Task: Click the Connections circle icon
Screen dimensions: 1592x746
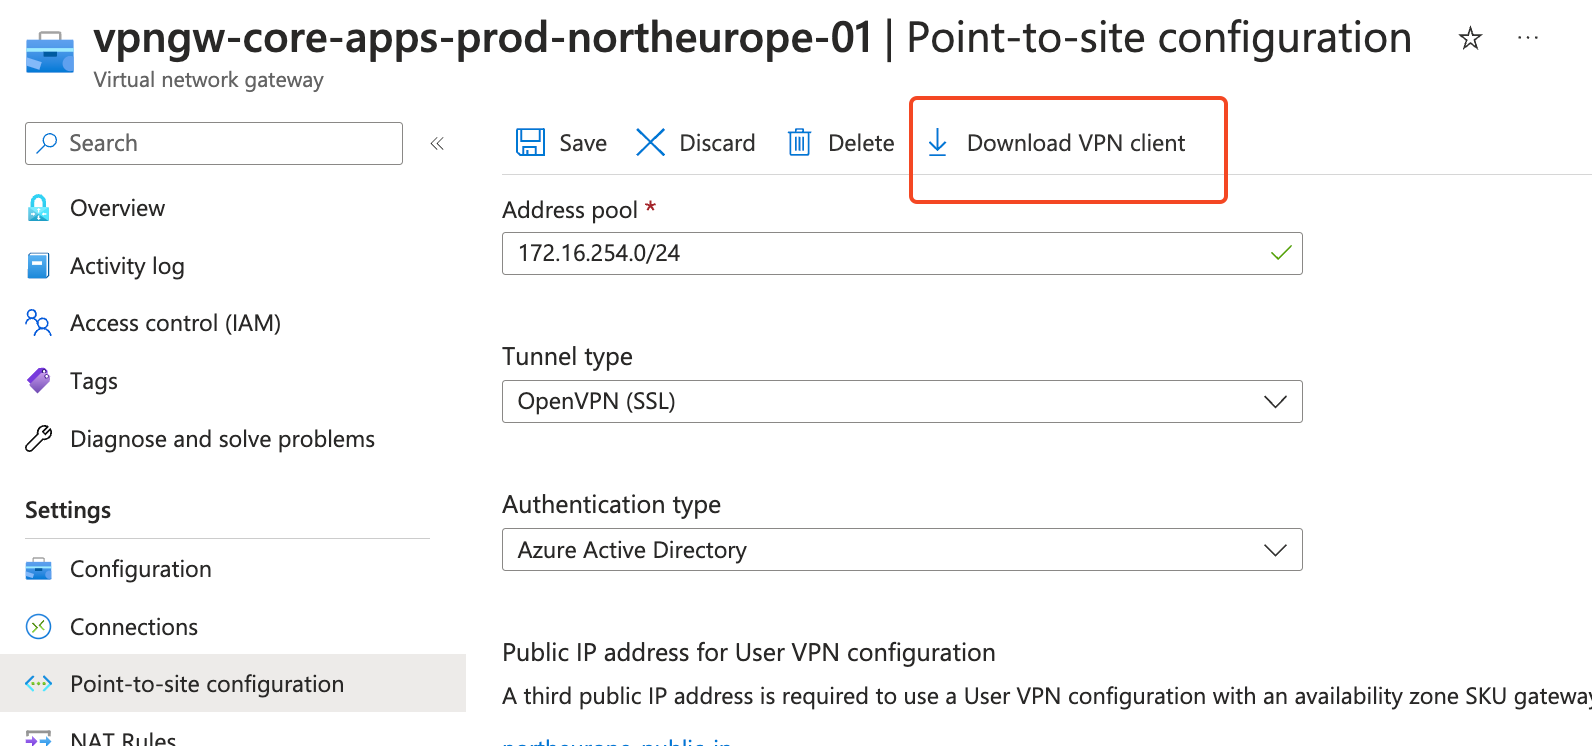Action: point(38,627)
